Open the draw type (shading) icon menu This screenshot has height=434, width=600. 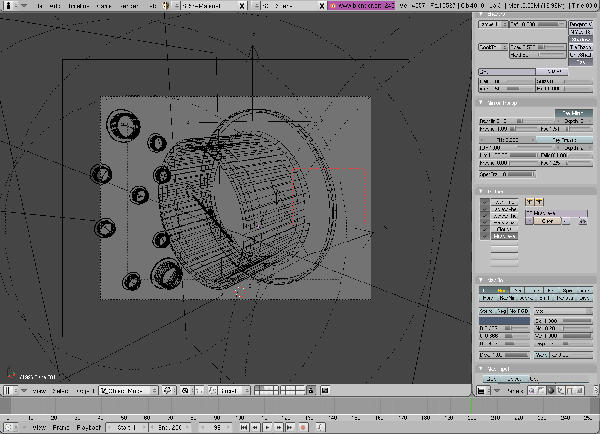[167, 391]
